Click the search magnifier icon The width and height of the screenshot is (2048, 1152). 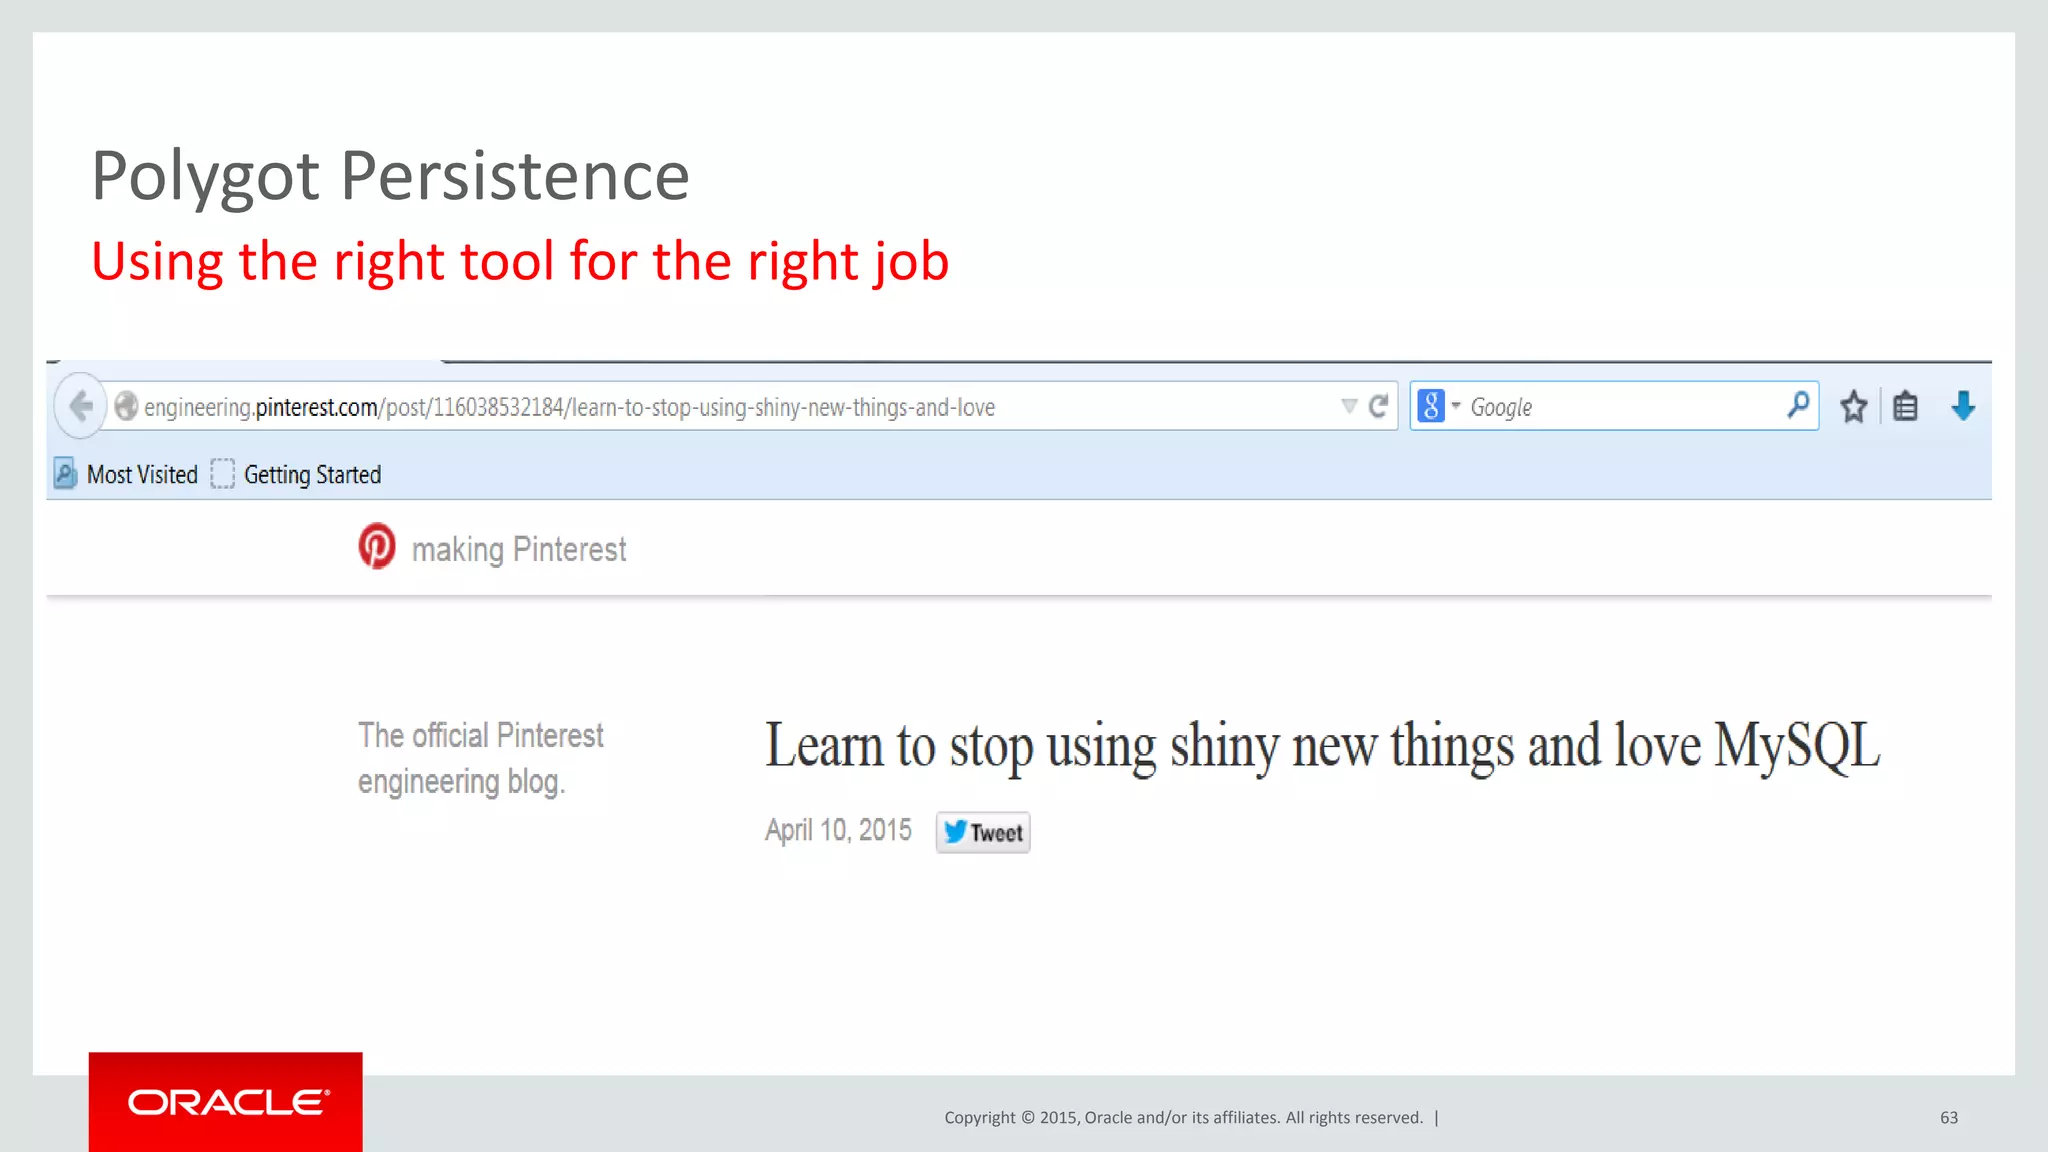point(1797,405)
